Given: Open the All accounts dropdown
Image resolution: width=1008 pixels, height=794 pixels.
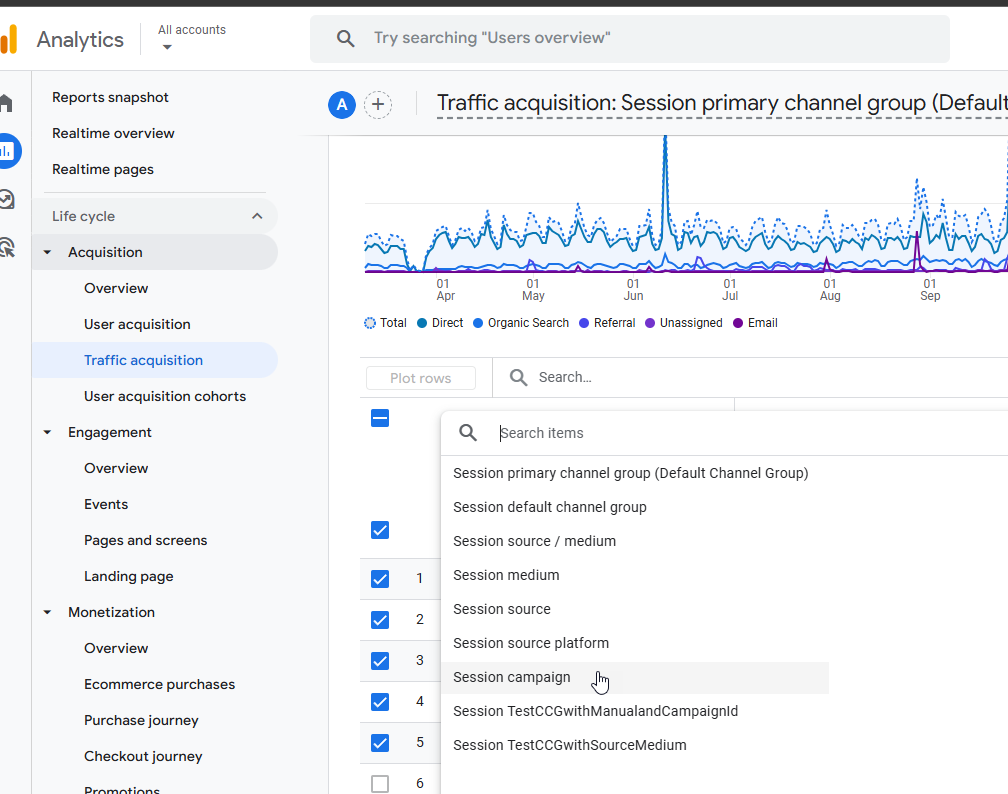Looking at the screenshot, I should click(x=192, y=38).
